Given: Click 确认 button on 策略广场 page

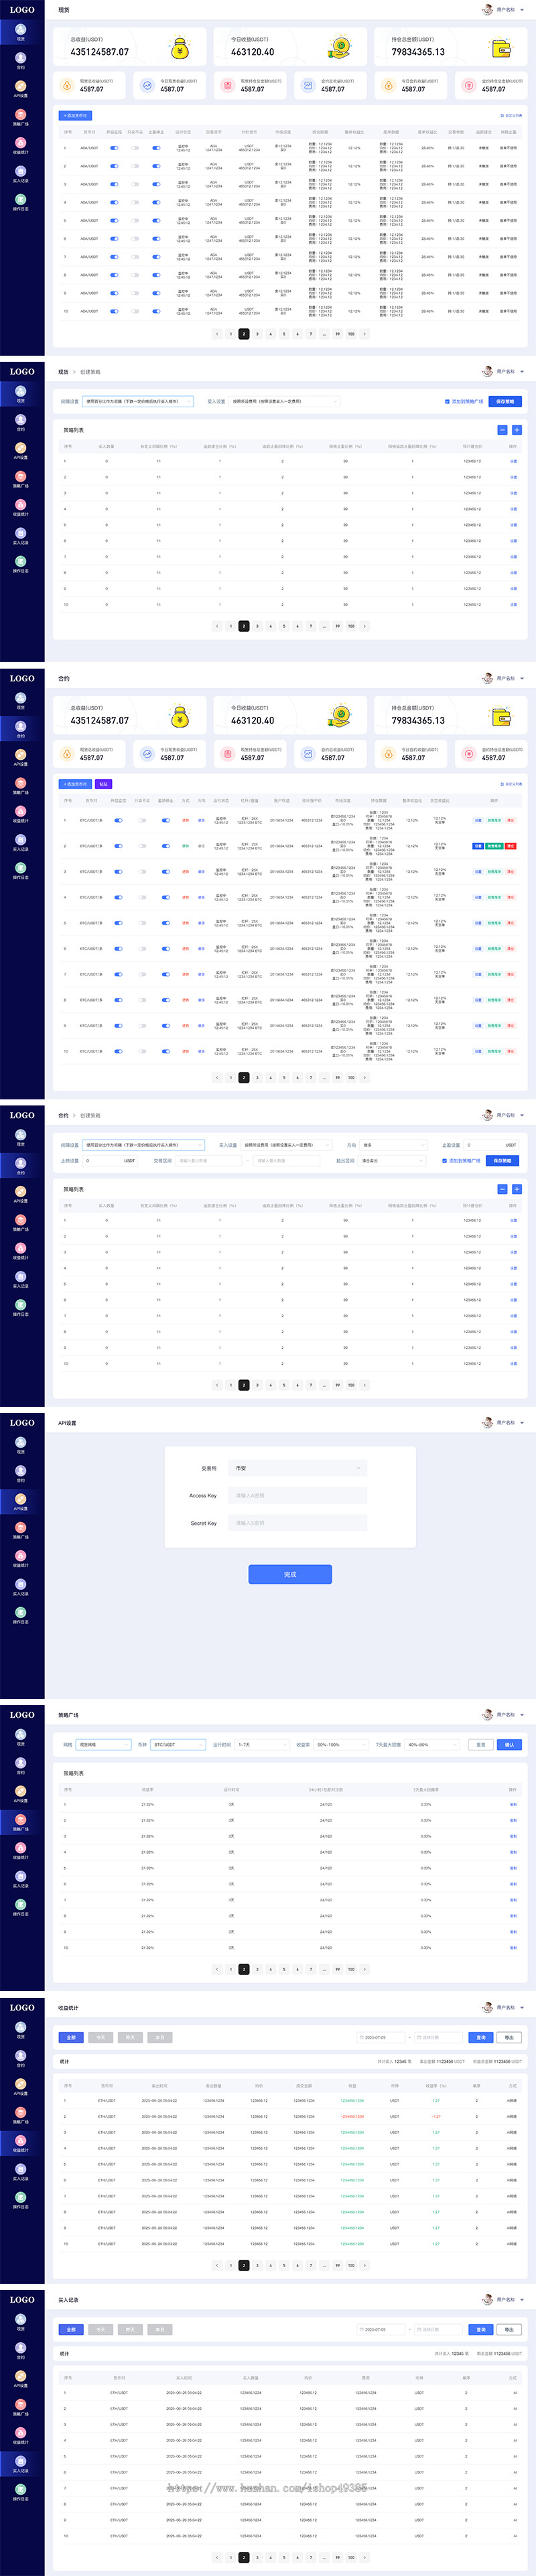Looking at the screenshot, I should (x=509, y=1745).
